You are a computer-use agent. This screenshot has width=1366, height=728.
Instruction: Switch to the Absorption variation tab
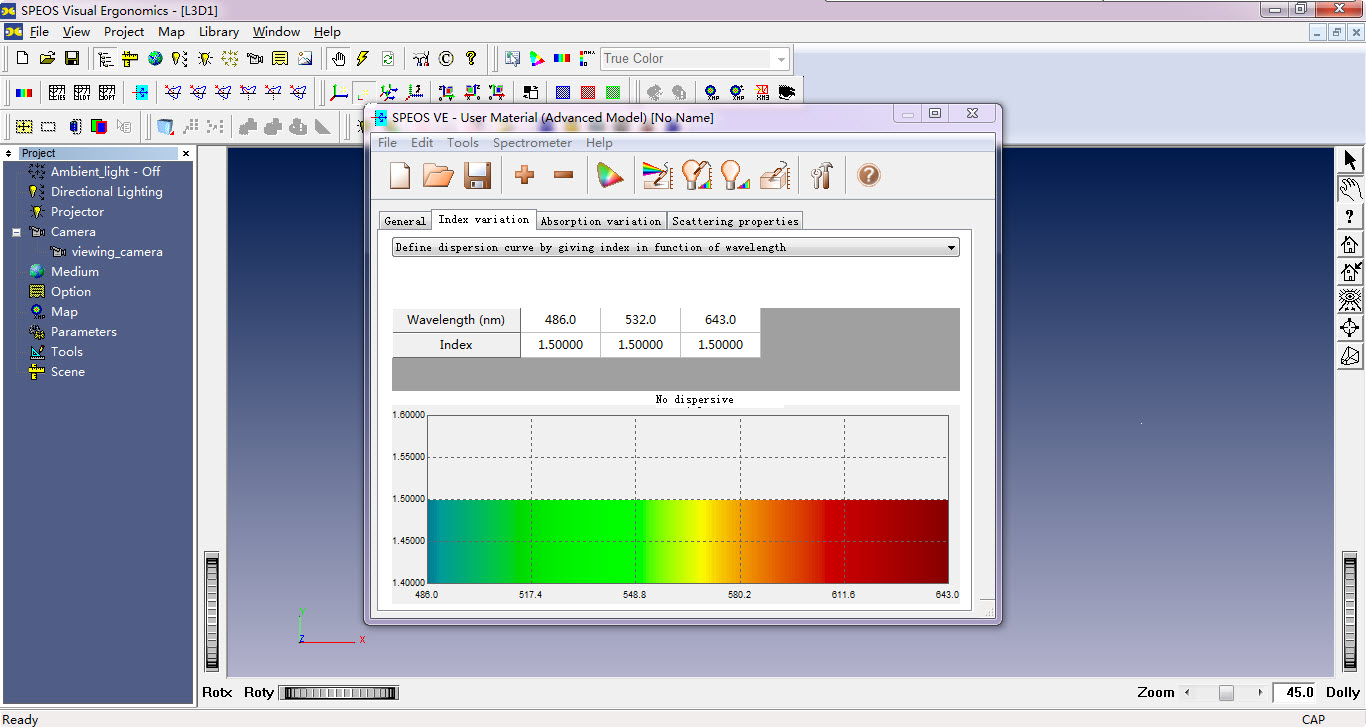(x=601, y=221)
